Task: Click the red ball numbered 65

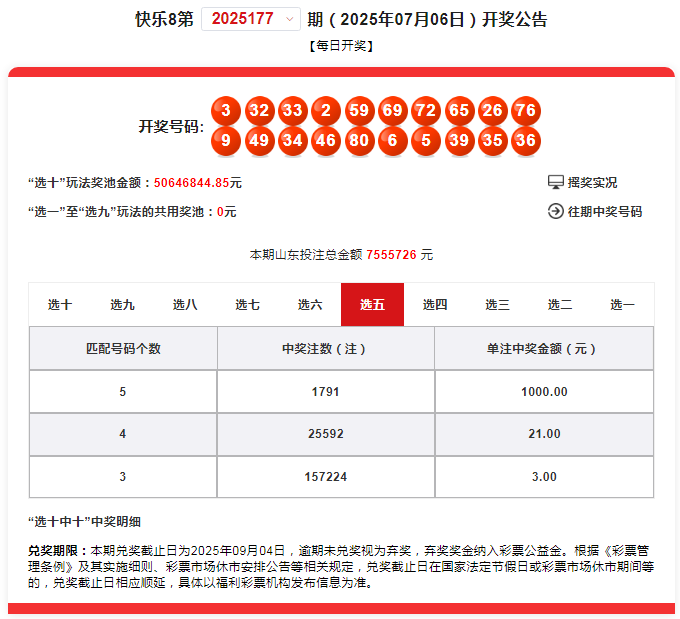Action: click(x=459, y=111)
